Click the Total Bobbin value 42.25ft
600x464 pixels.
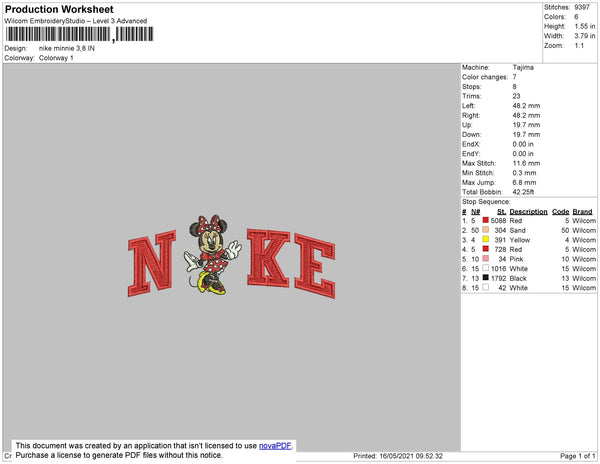tap(523, 192)
